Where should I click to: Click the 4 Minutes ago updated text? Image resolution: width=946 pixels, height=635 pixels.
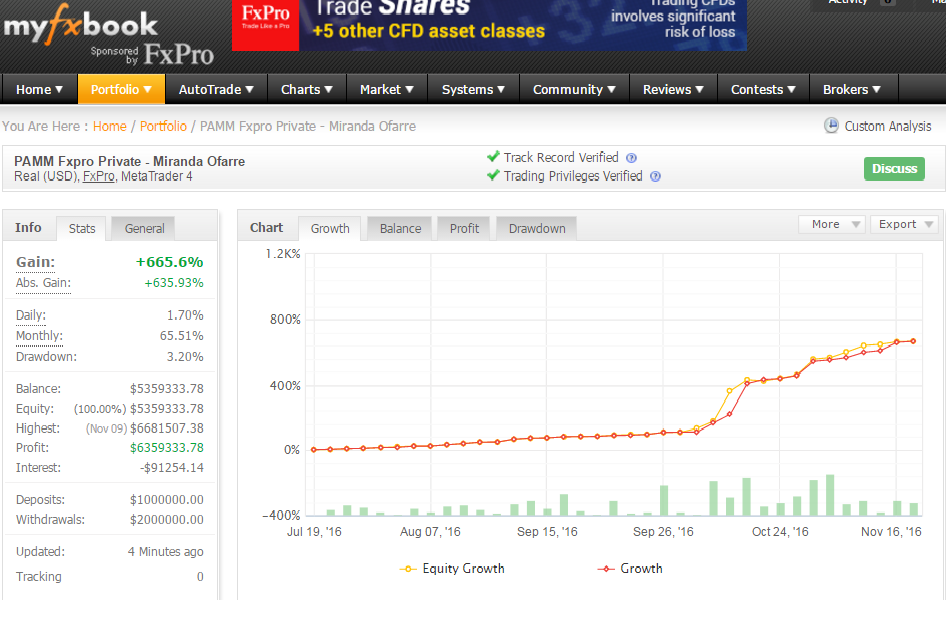pos(166,551)
